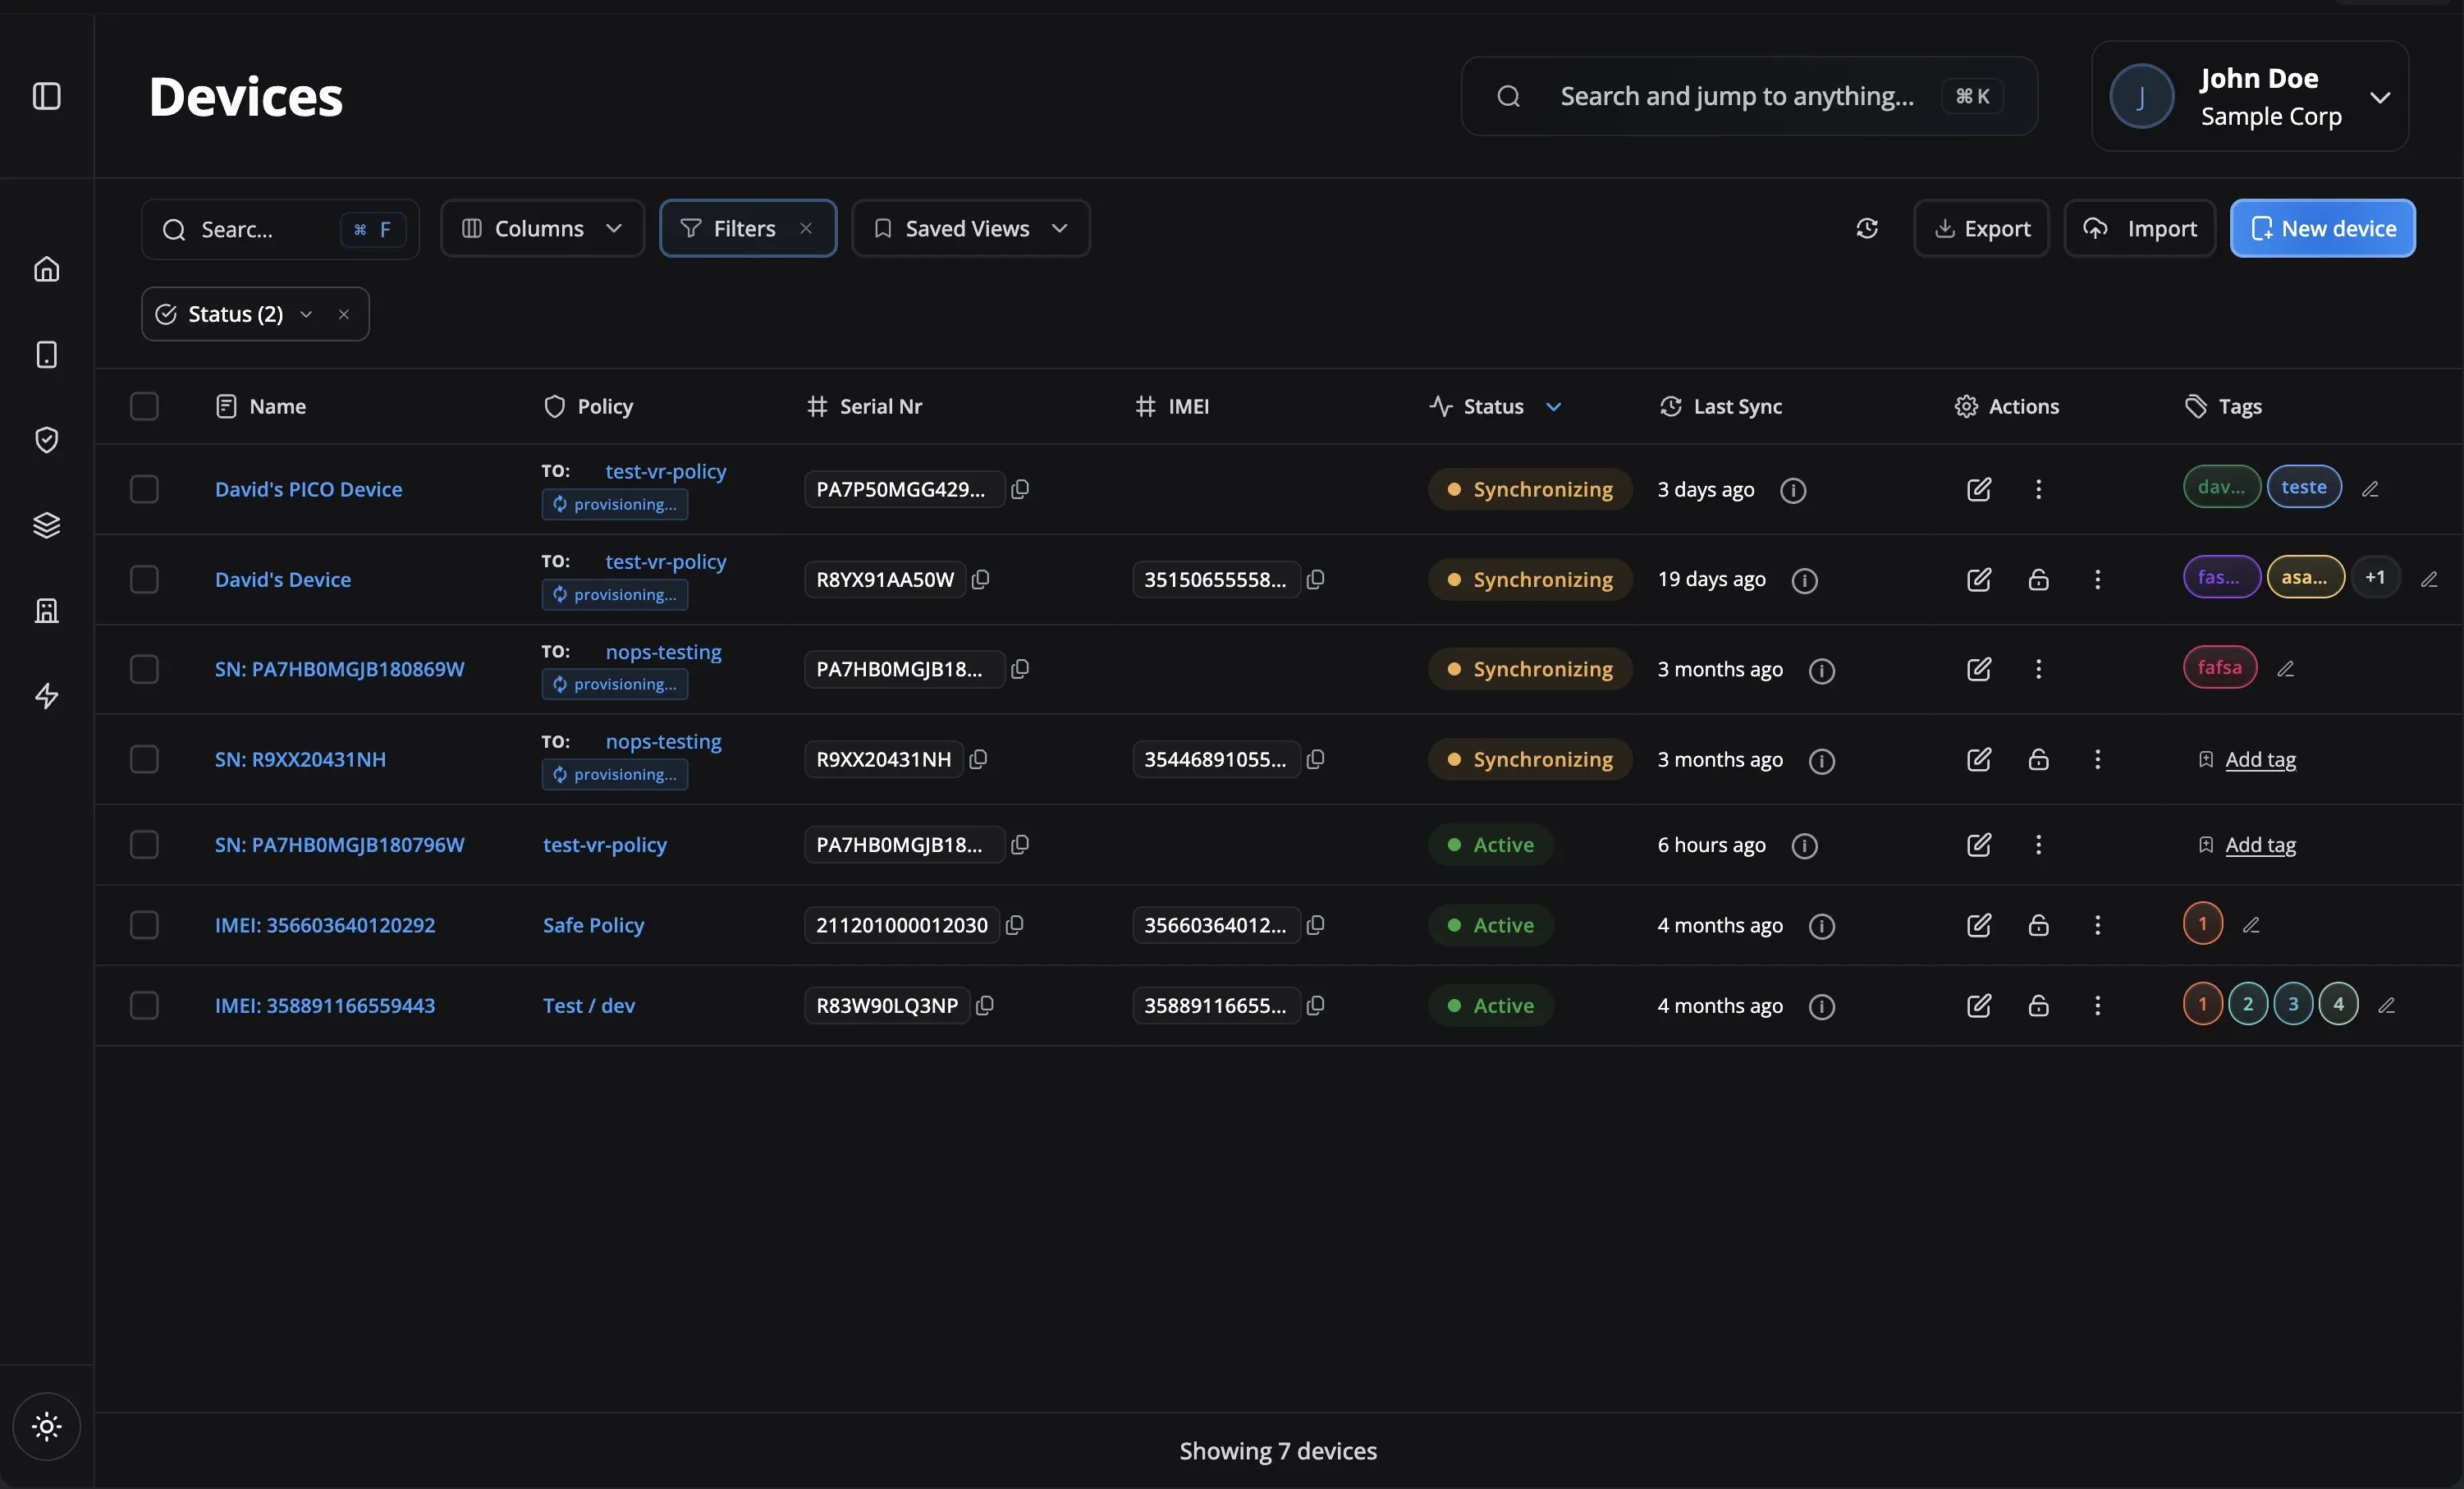
Task: Open the Status (2) filter dropdown
Action: pos(236,314)
